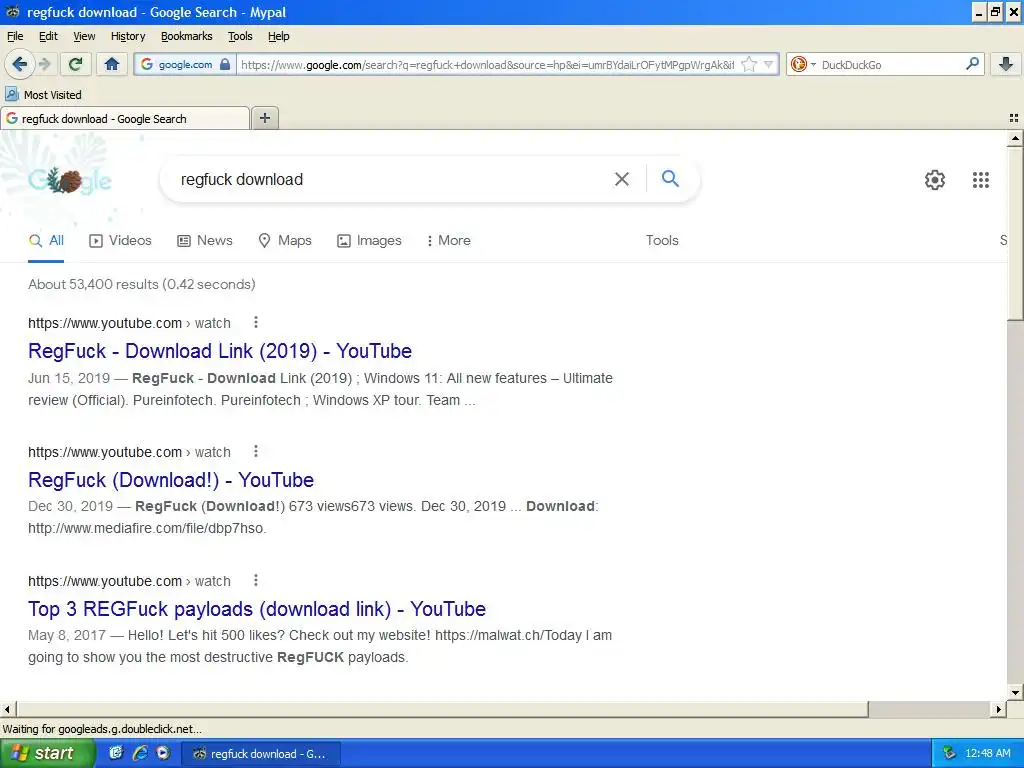Click the Forward navigation arrow

[45, 64]
